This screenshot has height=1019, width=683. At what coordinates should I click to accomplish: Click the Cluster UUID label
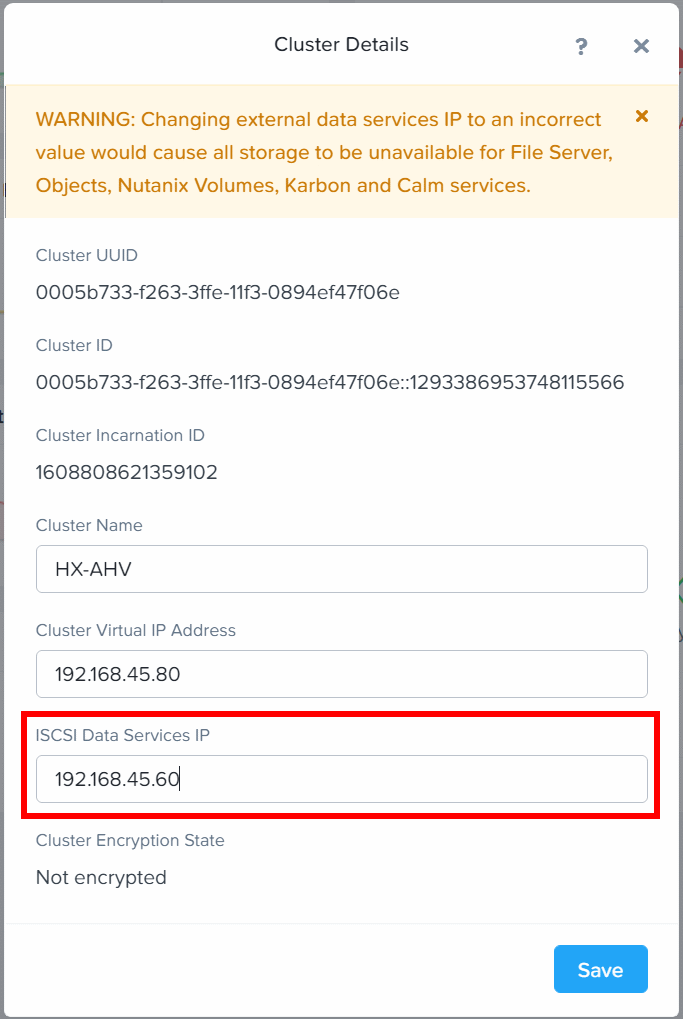click(87, 255)
